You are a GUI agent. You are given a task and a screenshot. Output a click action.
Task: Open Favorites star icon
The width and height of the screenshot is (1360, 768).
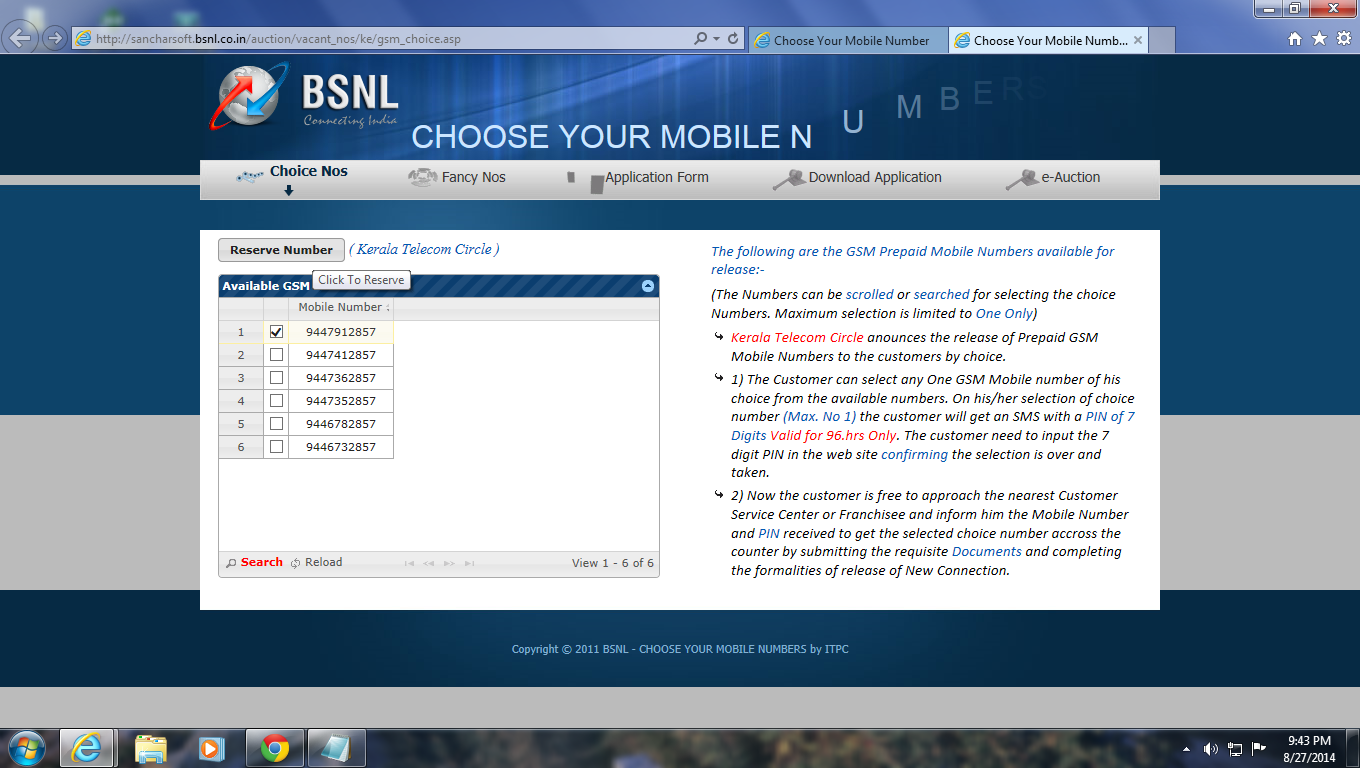(1319, 39)
